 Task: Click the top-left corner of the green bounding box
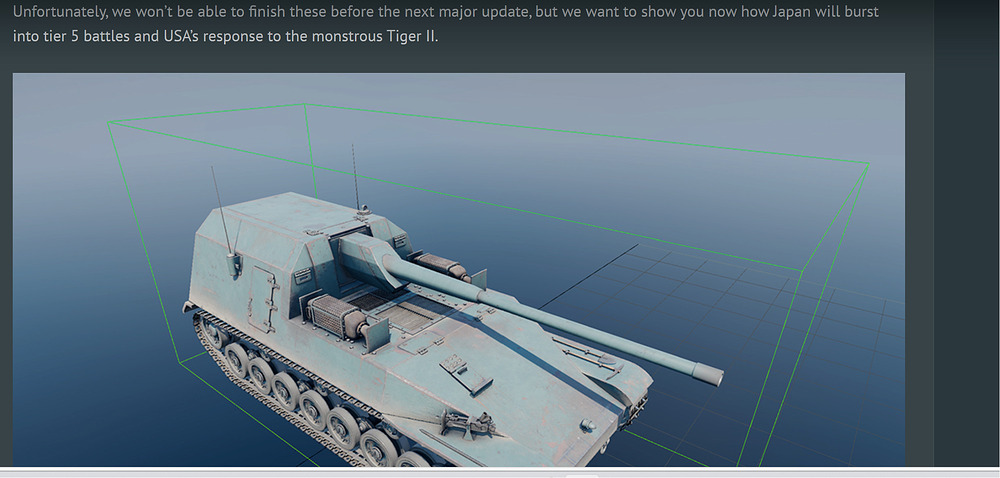[x=110, y=123]
